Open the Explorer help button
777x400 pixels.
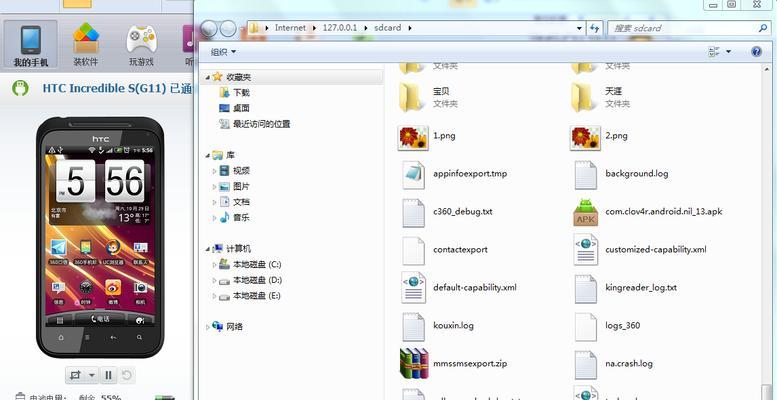coord(756,52)
